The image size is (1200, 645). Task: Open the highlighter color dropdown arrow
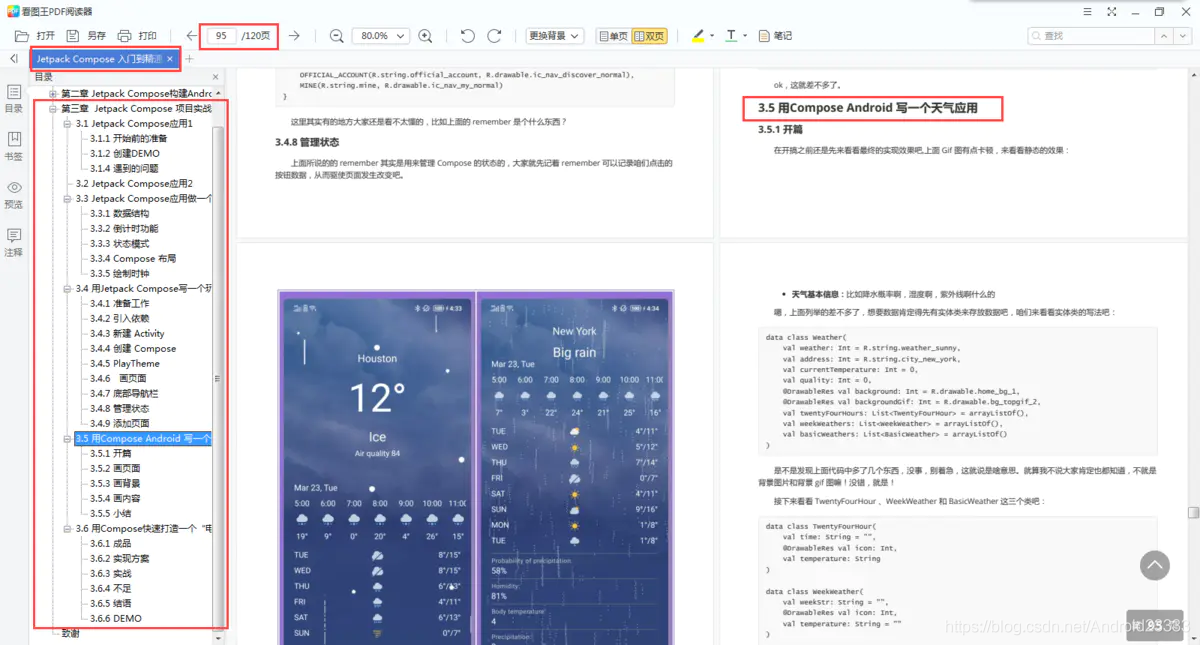712,36
